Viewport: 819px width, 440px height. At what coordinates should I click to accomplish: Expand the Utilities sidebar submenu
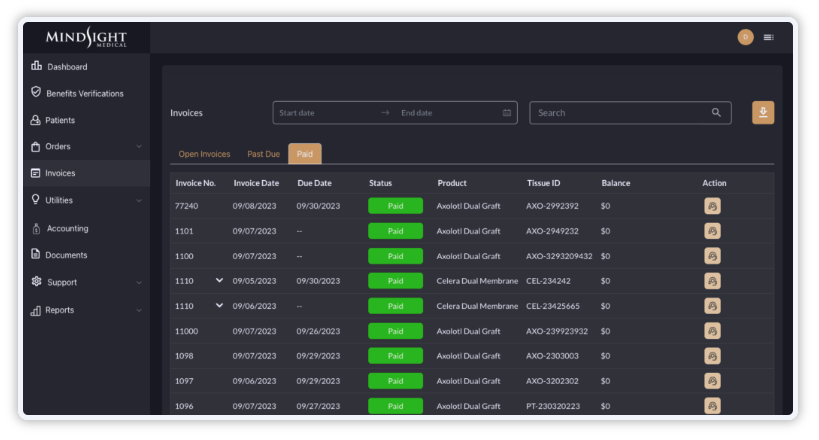pos(139,200)
